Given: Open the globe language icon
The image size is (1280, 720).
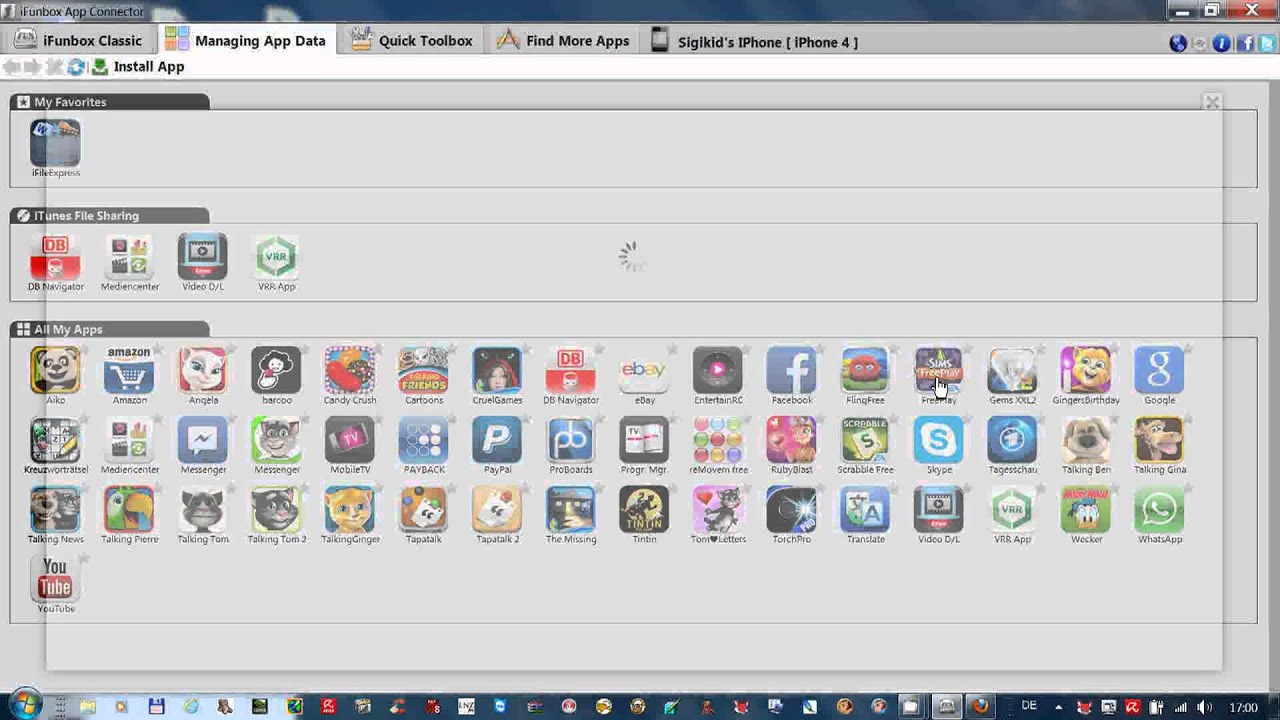Looking at the screenshot, I should coord(1178,43).
